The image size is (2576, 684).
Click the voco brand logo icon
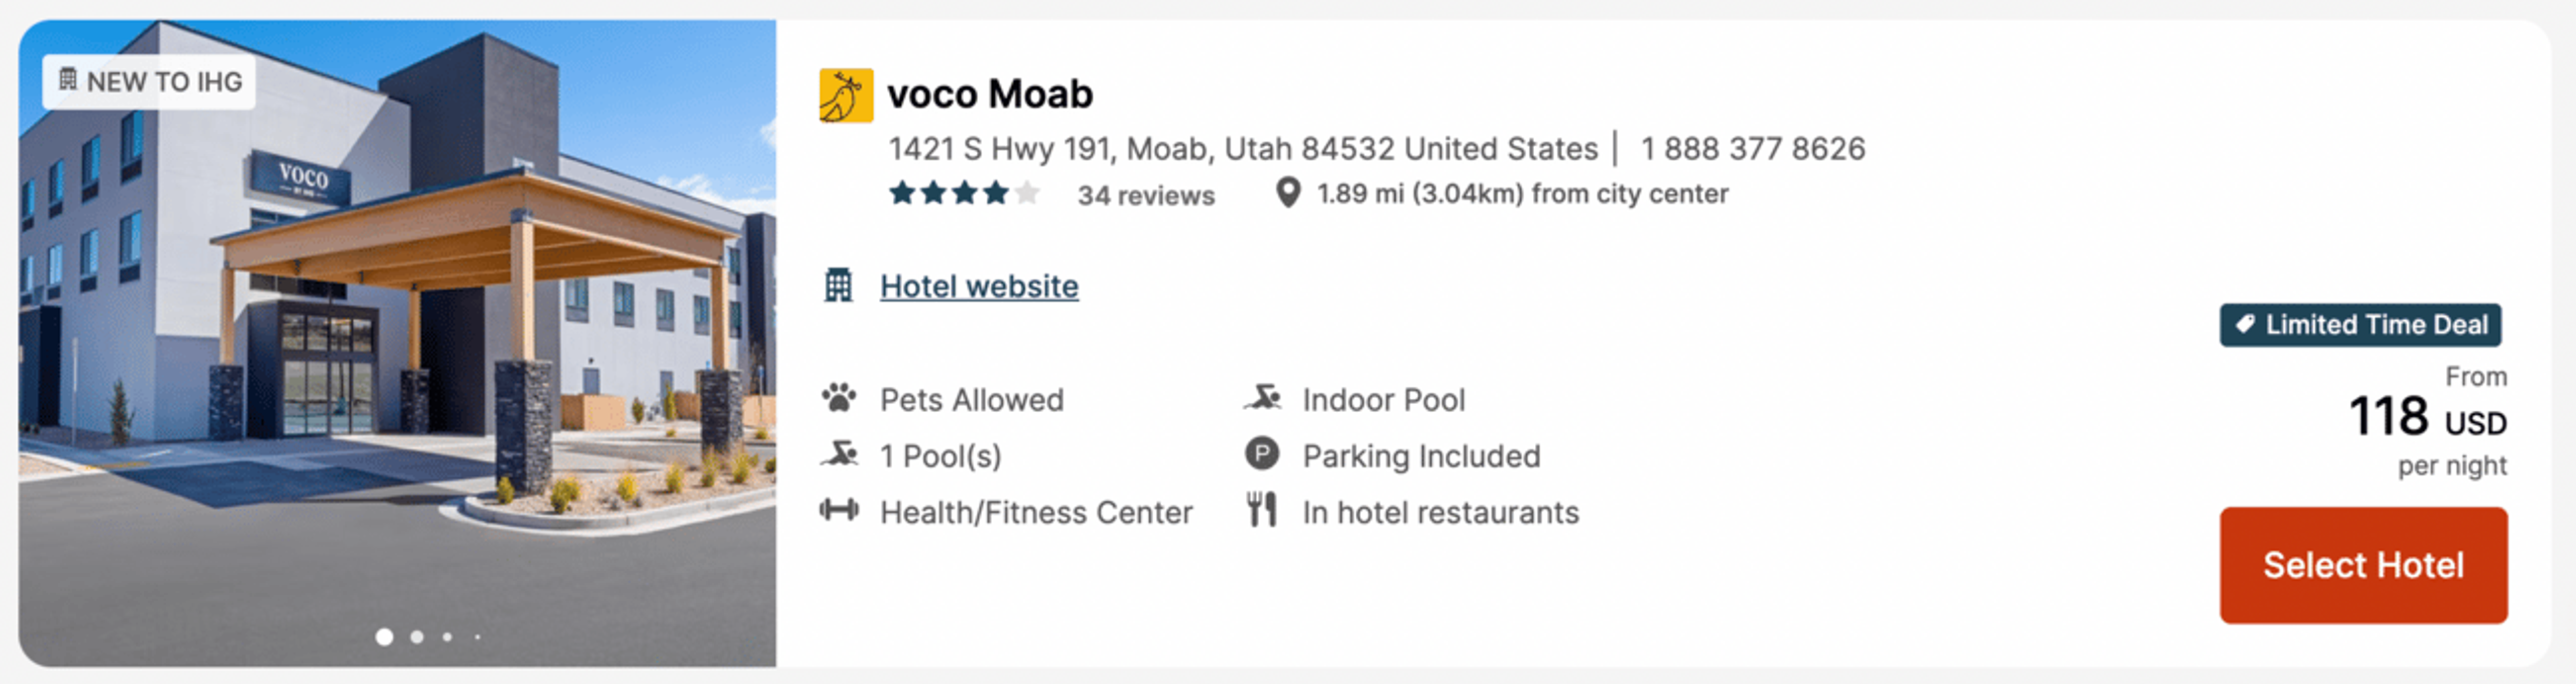(x=846, y=95)
